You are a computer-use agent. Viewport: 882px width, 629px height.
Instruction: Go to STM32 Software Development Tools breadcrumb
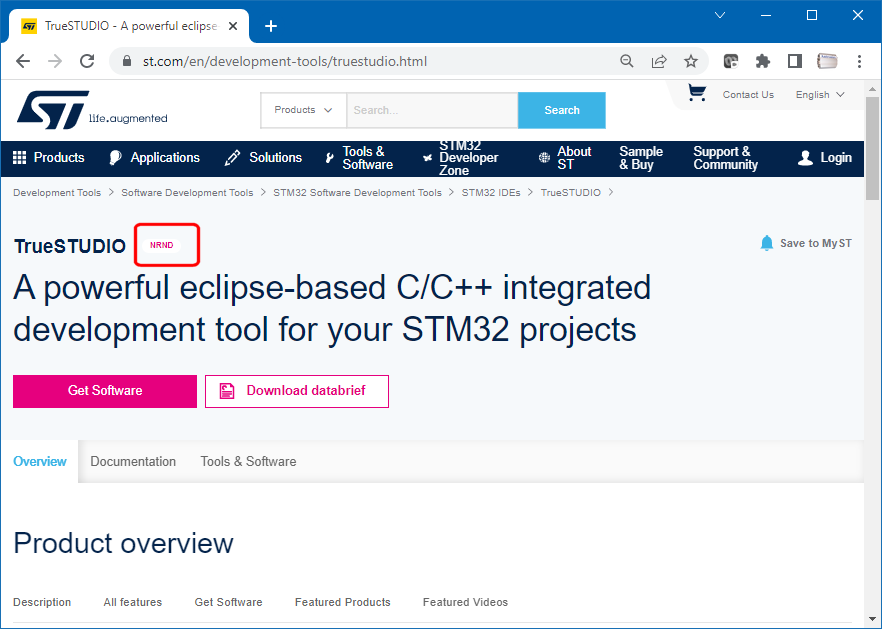click(357, 192)
